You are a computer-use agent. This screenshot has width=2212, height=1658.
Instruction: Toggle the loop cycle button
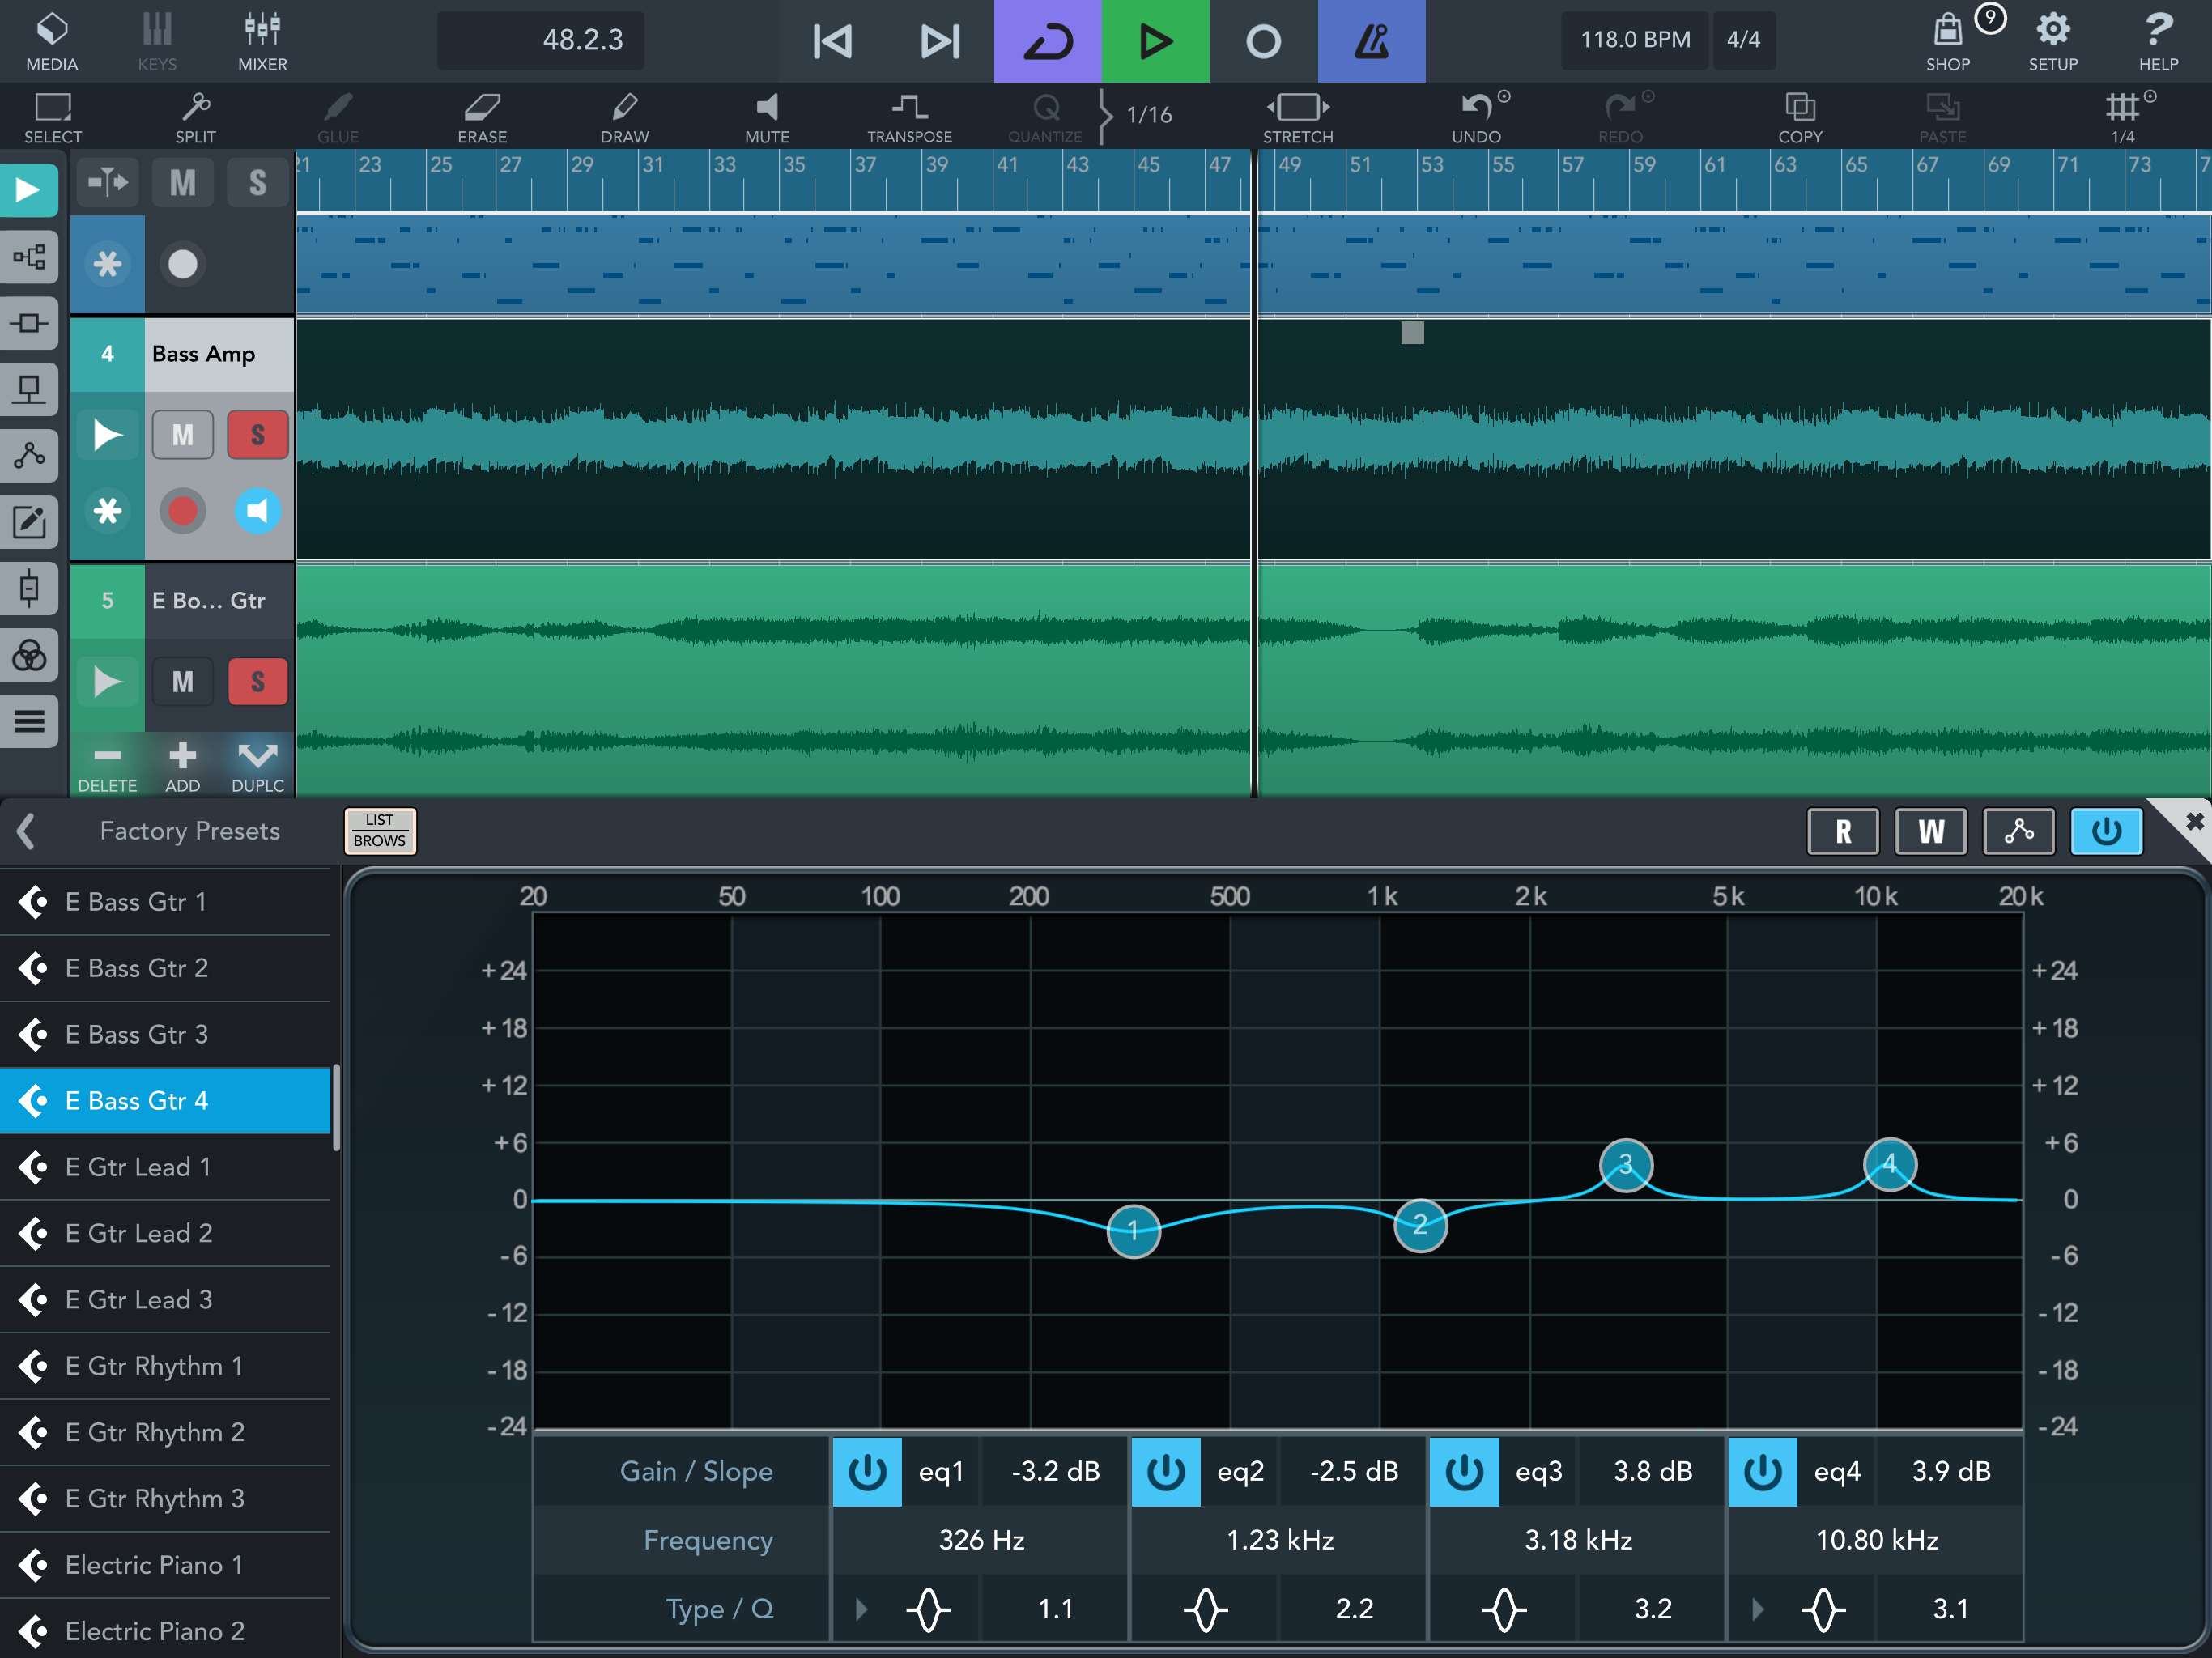[x=1047, y=41]
